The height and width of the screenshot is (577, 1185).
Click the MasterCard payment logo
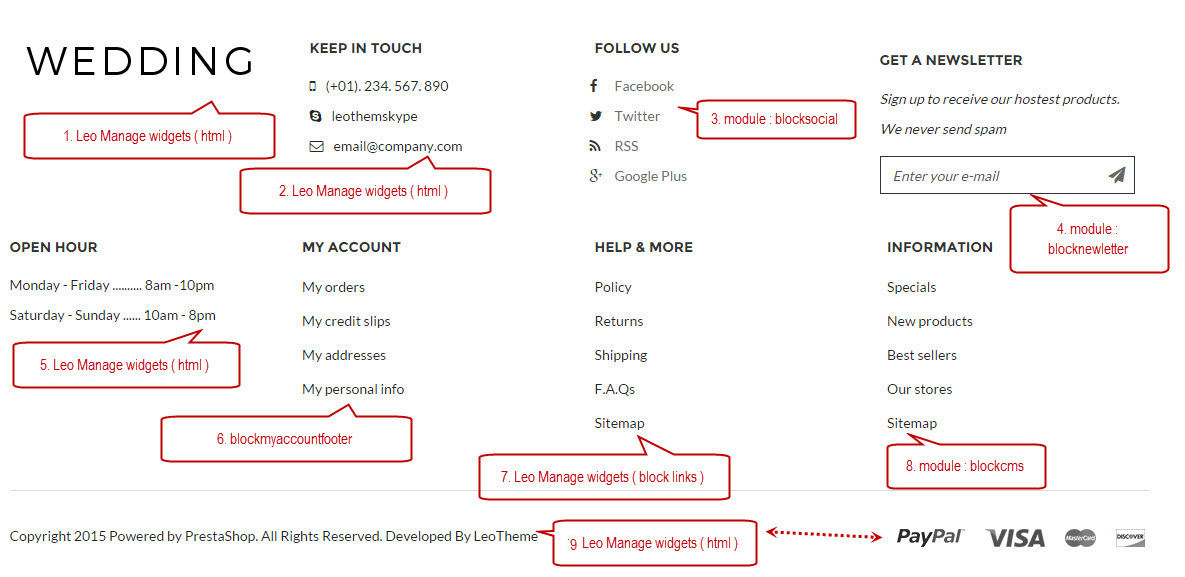pos(1081,538)
